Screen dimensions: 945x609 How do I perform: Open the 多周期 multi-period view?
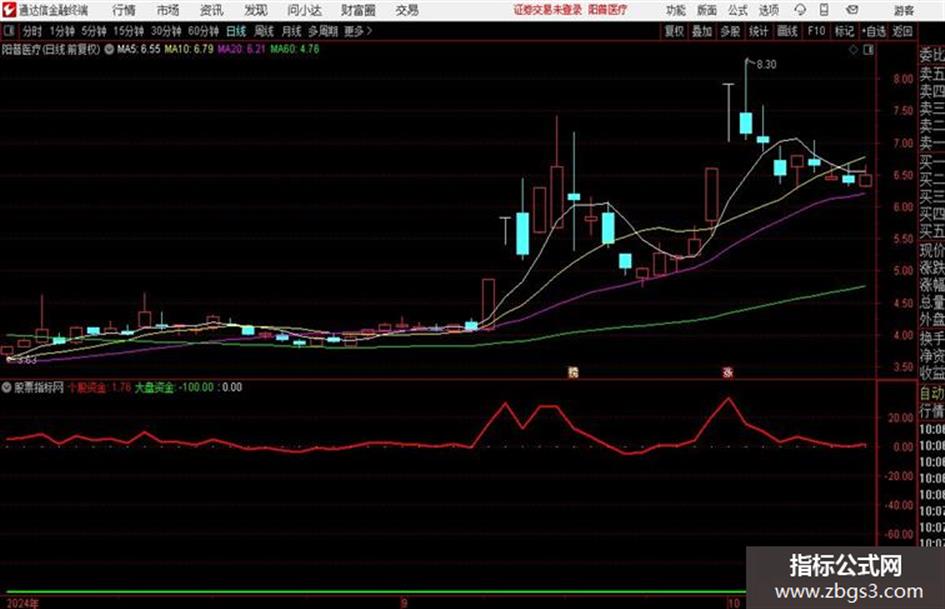[323, 31]
